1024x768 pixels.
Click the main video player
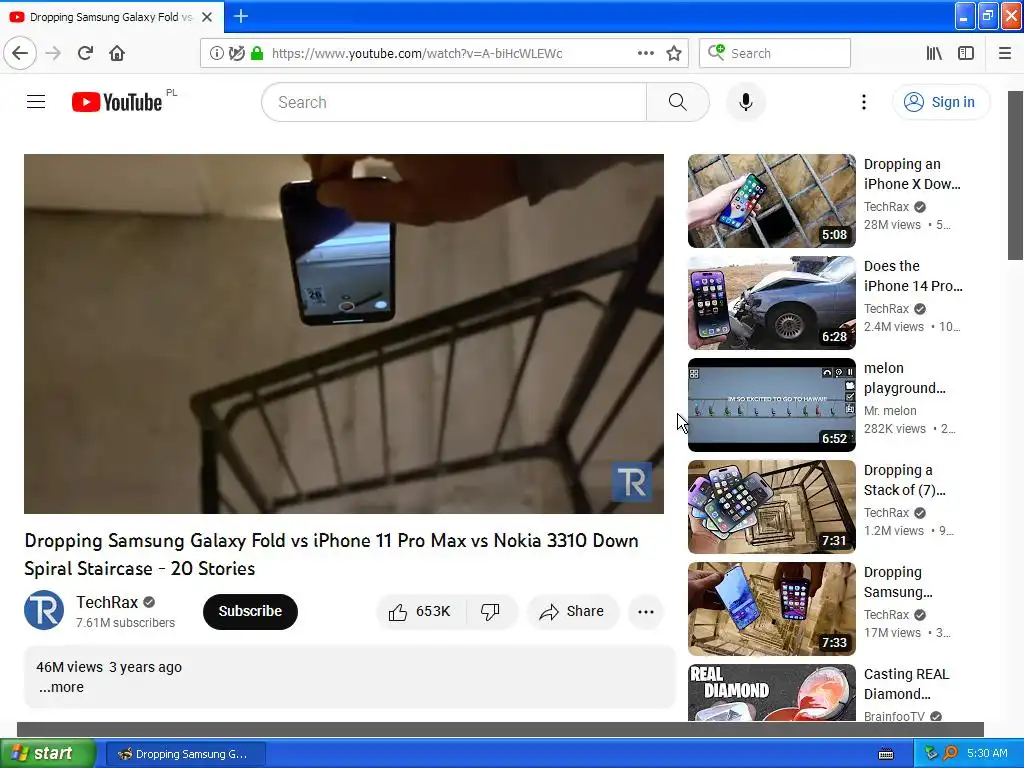(x=344, y=334)
